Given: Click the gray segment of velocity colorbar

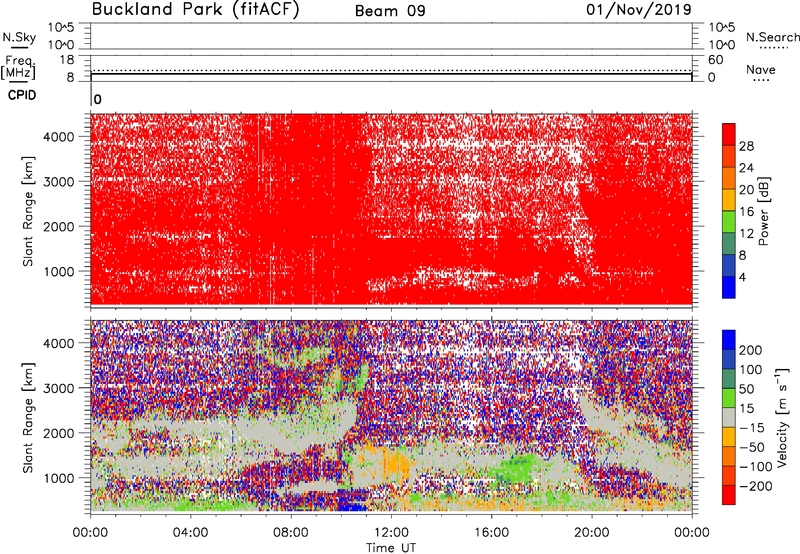Looking at the screenshot, I should click(x=729, y=417).
